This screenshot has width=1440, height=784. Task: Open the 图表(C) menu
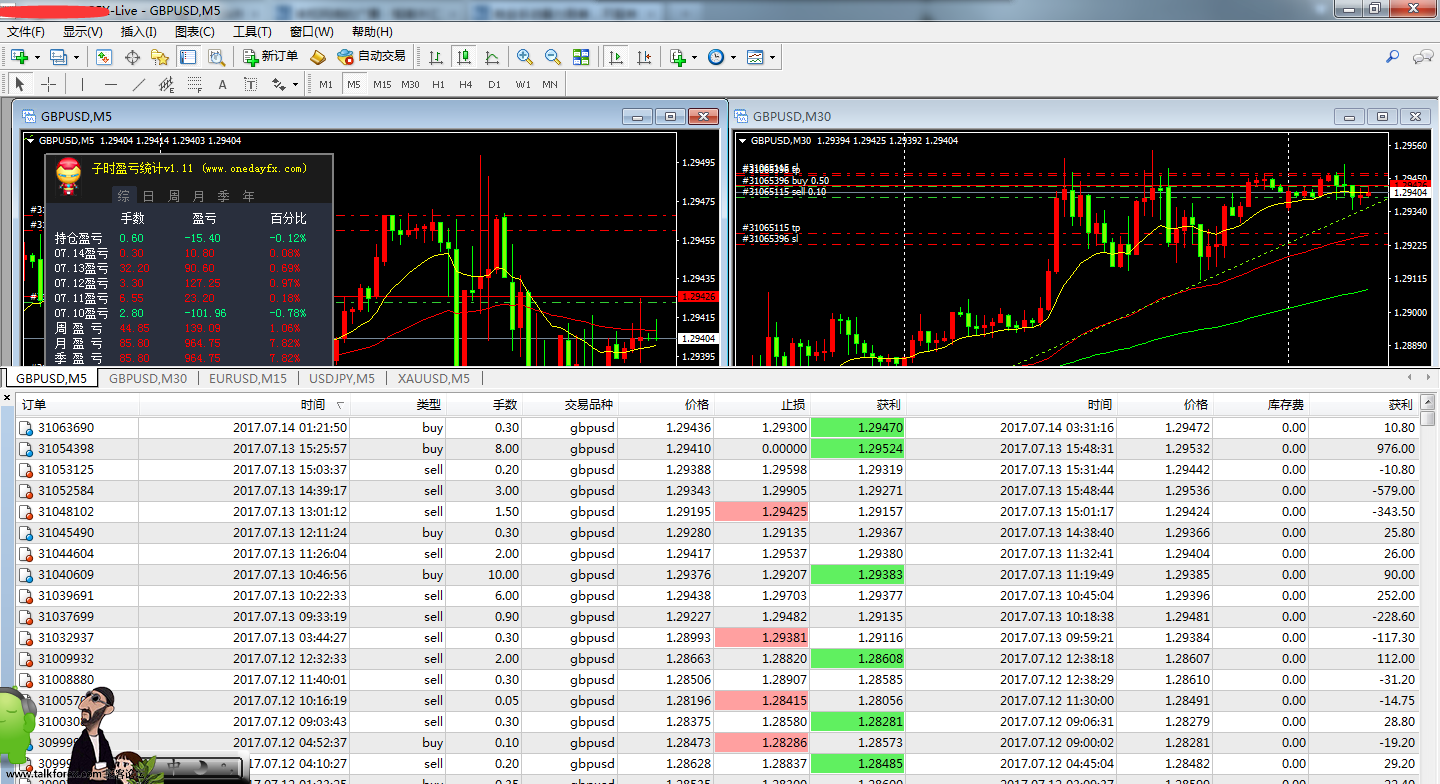(x=195, y=32)
